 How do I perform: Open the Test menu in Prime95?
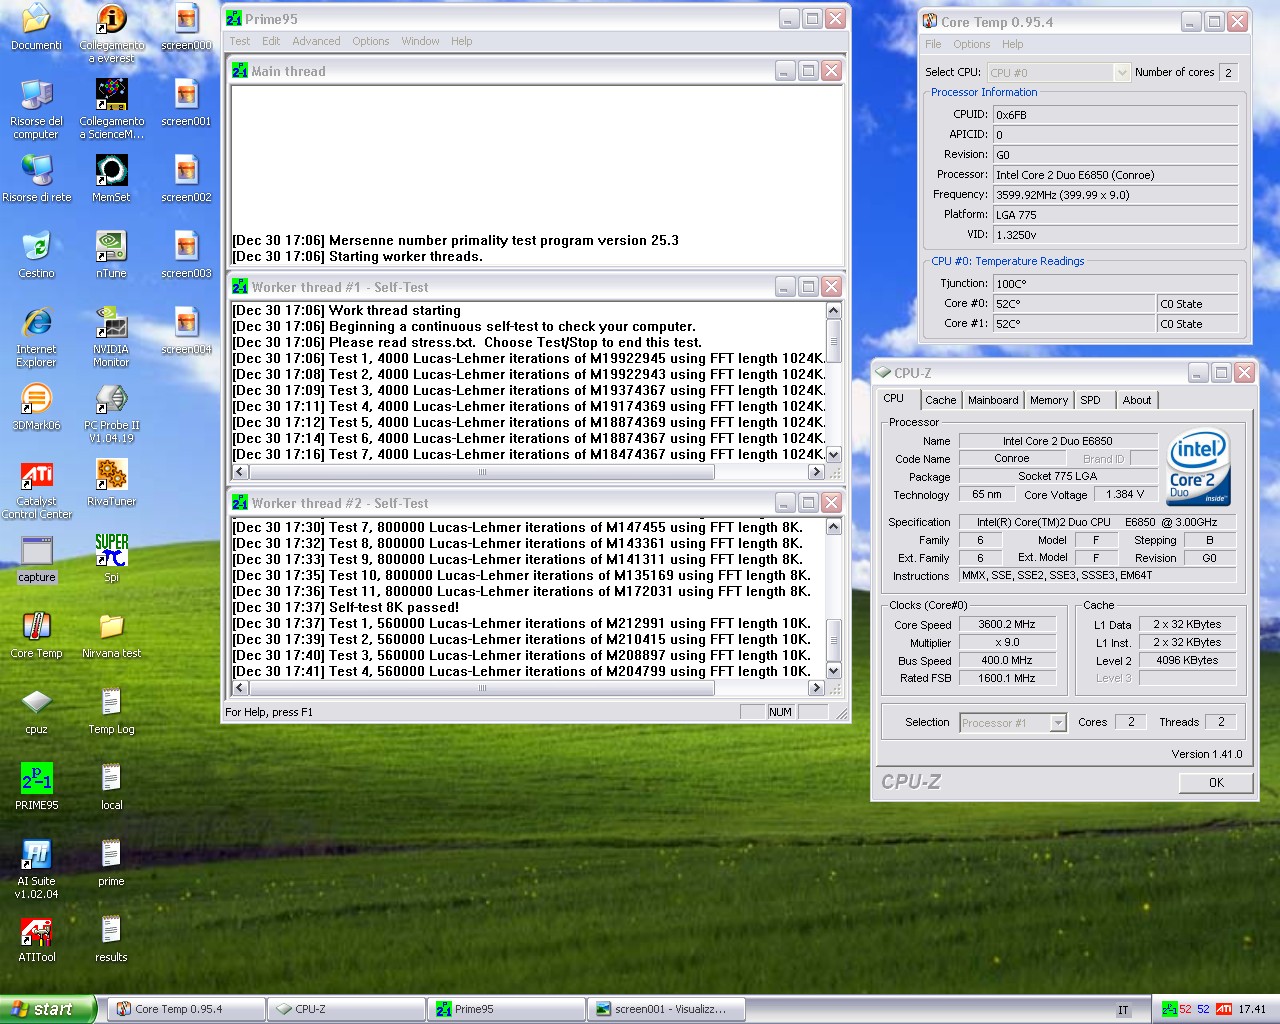click(240, 41)
